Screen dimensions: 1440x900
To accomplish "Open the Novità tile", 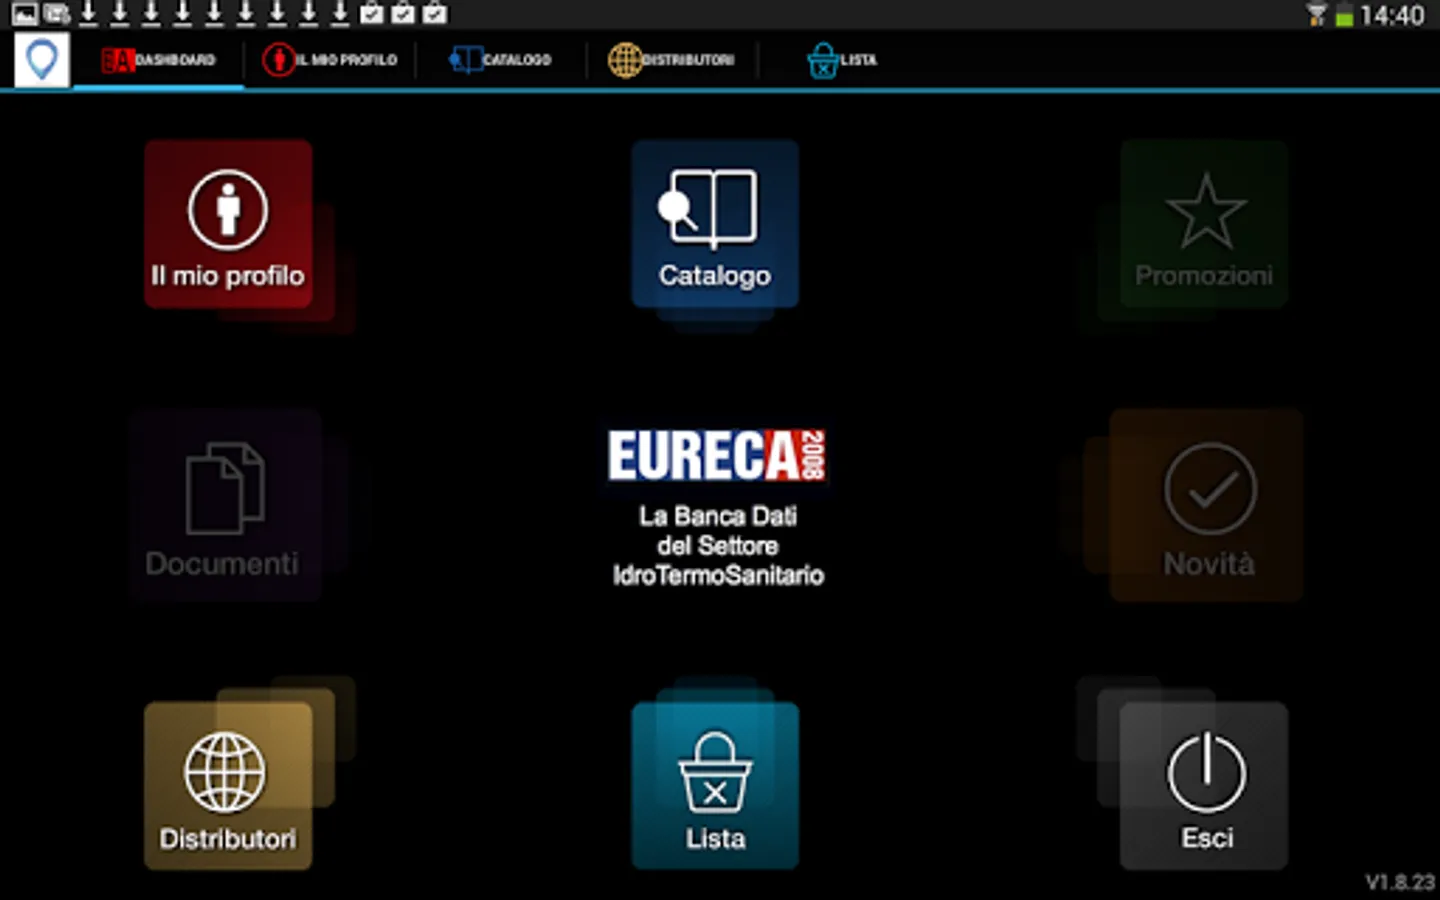I will tap(1207, 505).
